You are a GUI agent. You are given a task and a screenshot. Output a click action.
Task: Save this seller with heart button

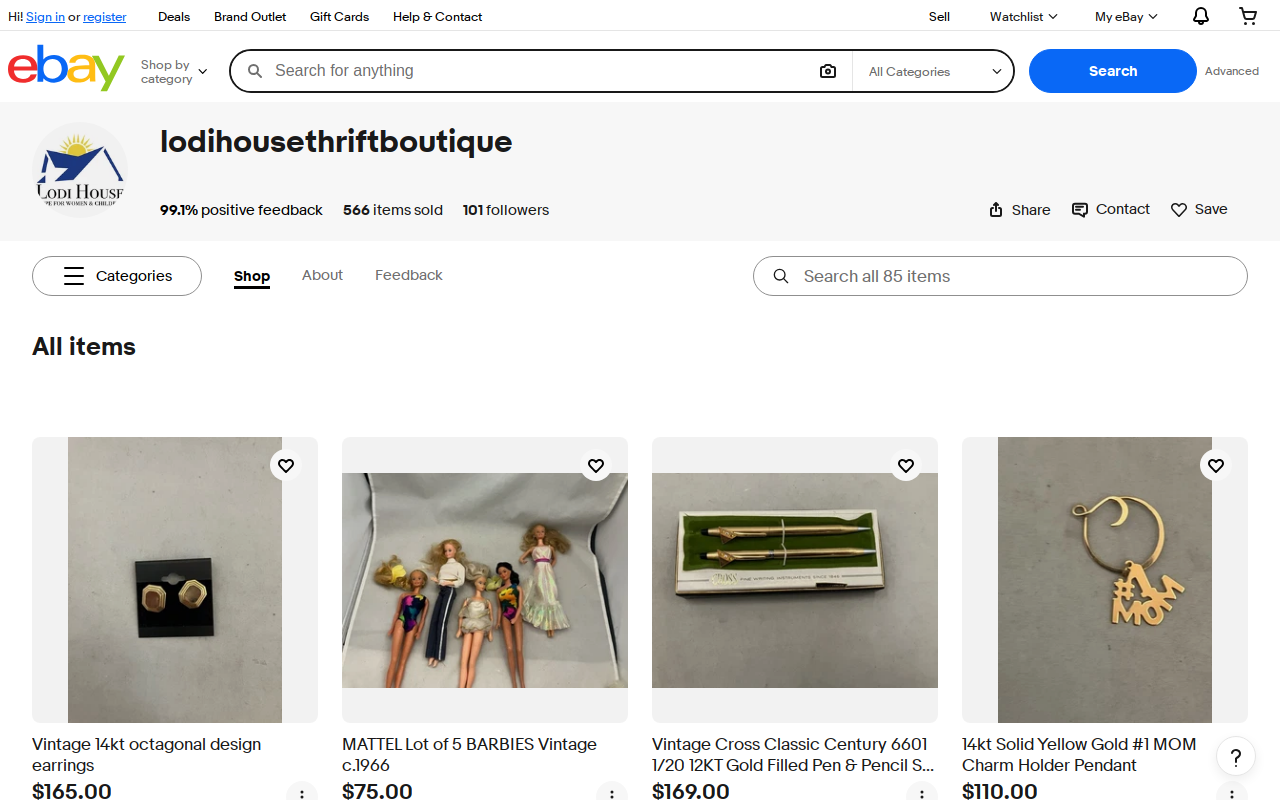(x=1199, y=209)
